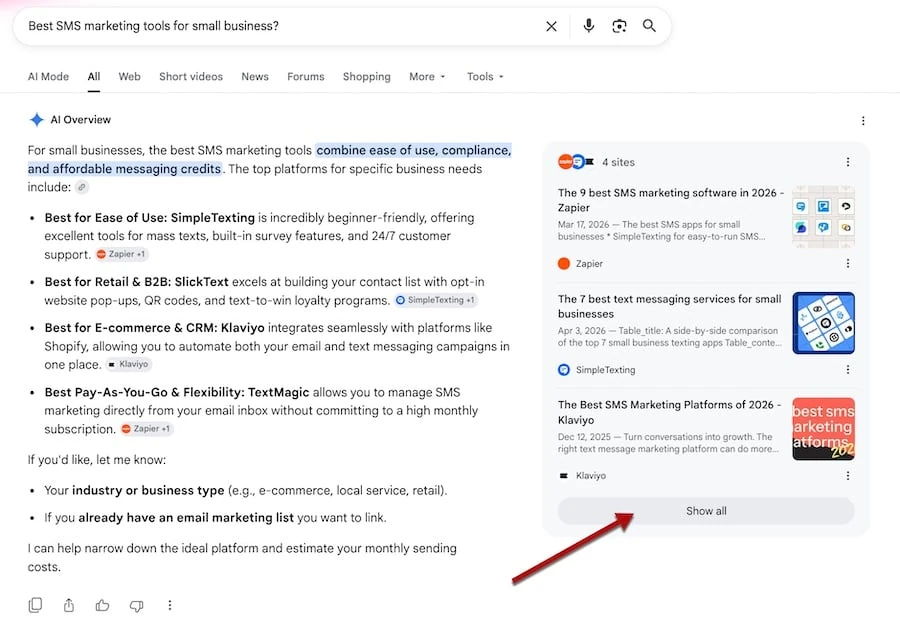Image resolution: width=900 pixels, height=619 pixels.
Task: Click Show all sources button
Action: click(x=706, y=511)
